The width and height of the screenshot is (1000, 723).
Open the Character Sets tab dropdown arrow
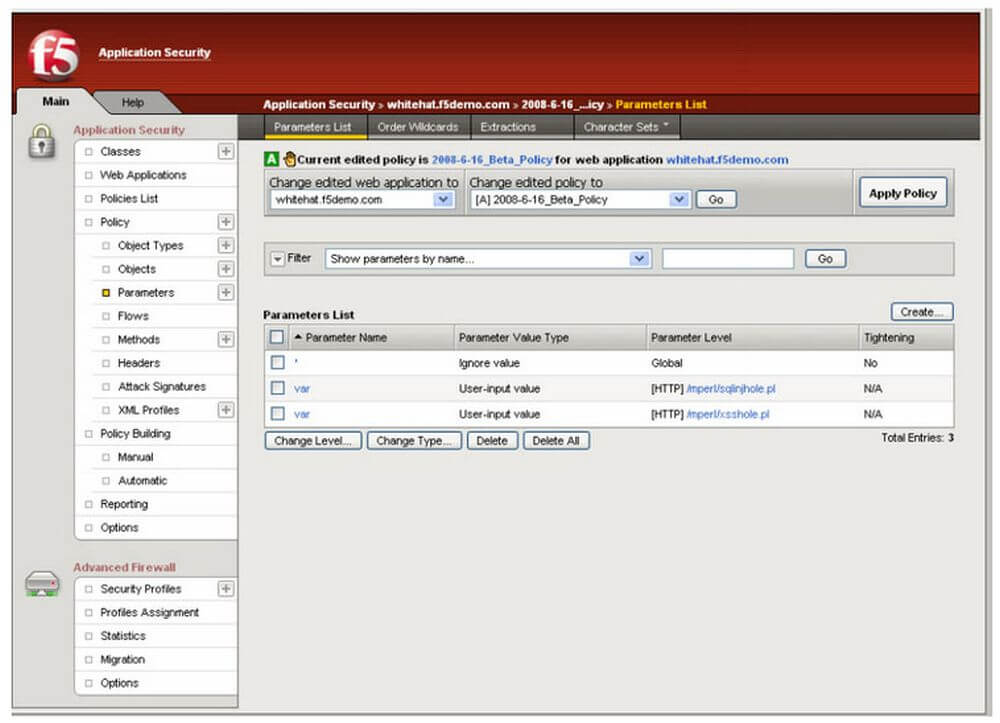coord(666,124)
